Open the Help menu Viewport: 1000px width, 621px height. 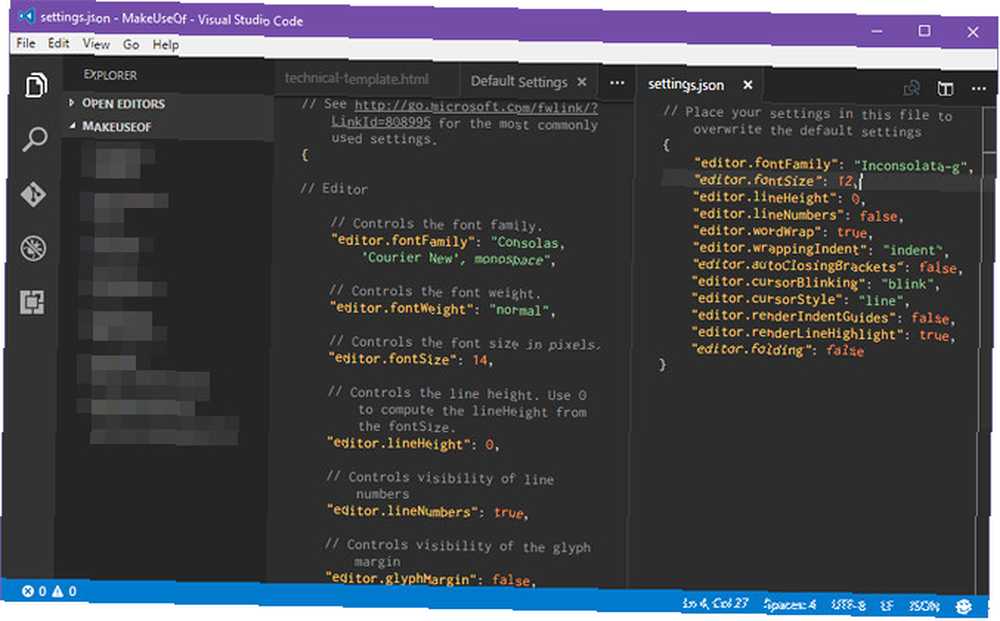165,45
